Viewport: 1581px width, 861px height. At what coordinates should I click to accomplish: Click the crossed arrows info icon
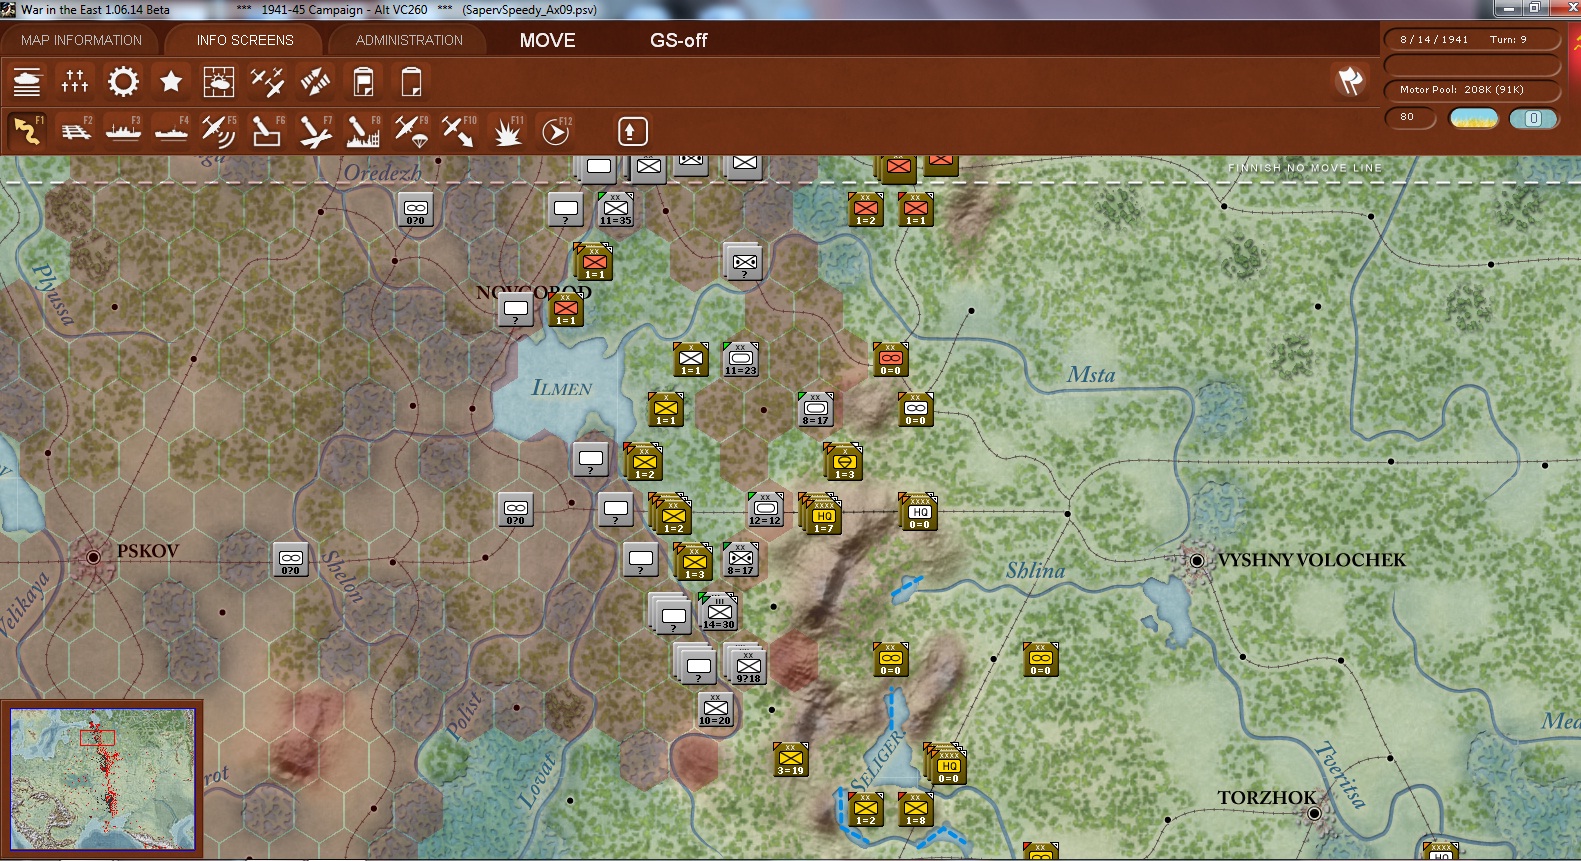pyautogui.click(x=315, y=82)
